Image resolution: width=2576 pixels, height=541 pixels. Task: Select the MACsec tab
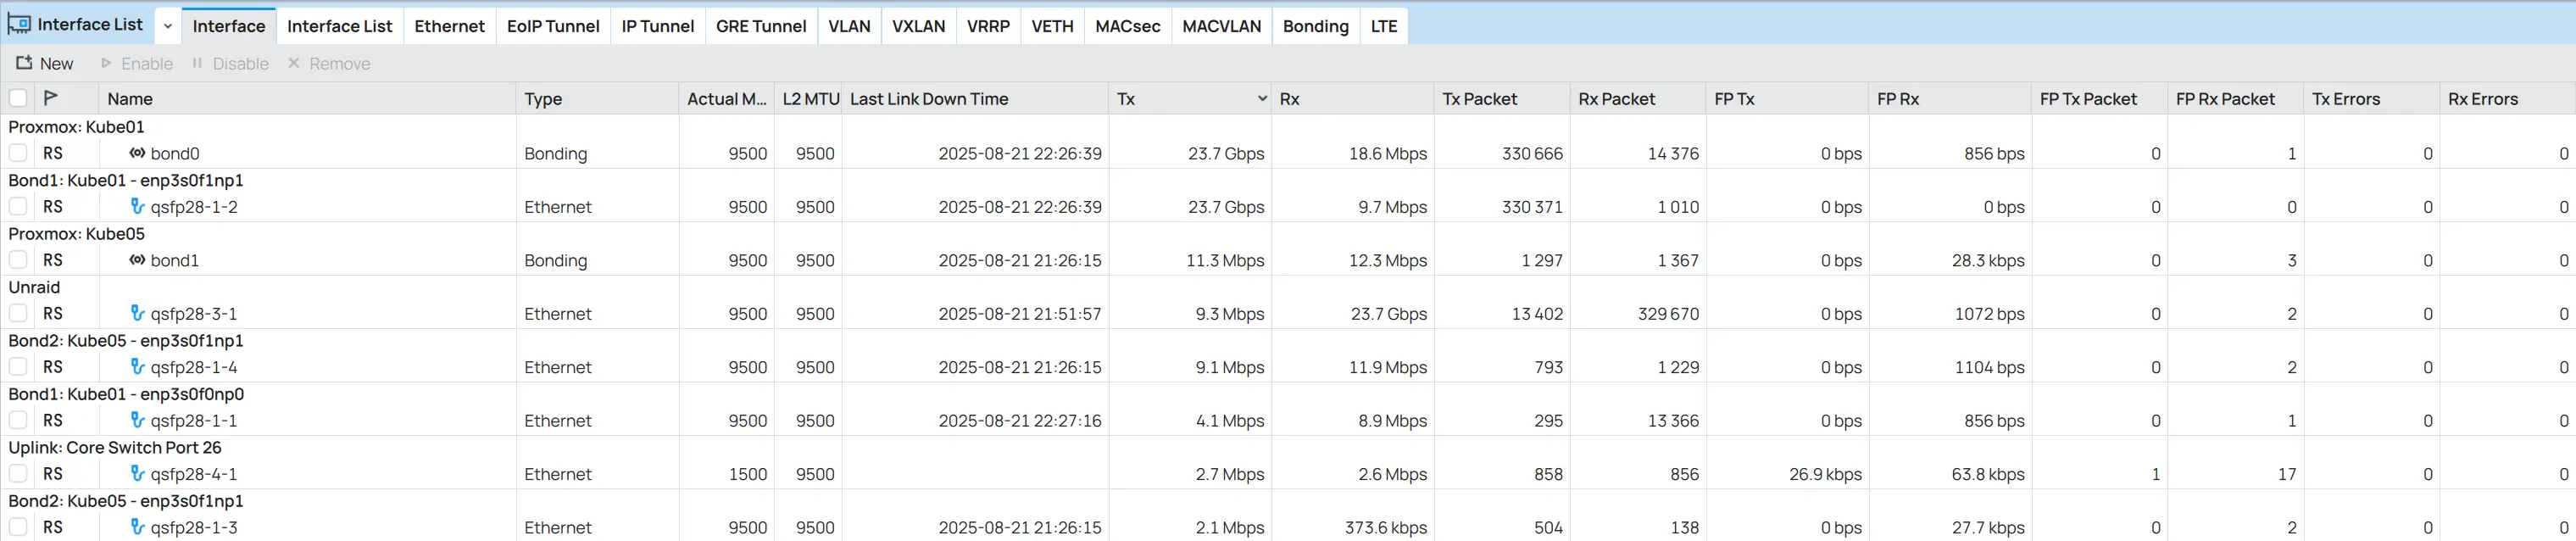(1127, 26)
